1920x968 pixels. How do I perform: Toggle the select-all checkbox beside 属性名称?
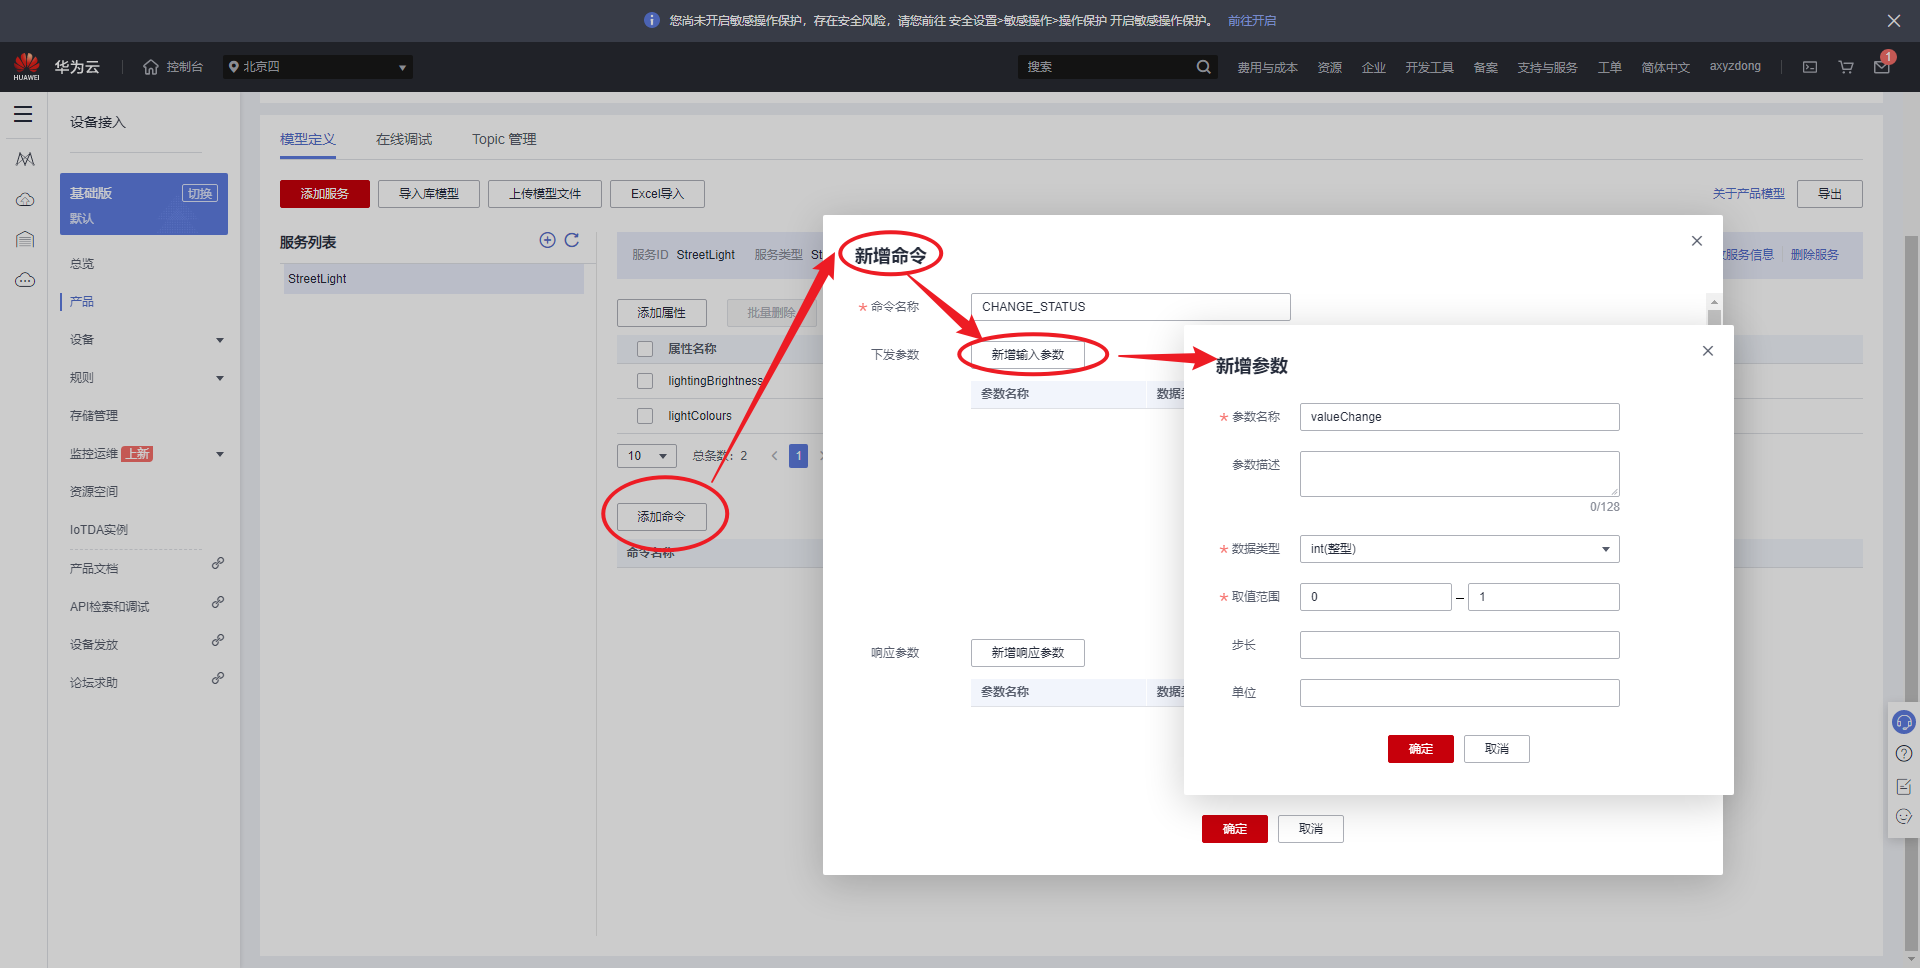tap(645, 349)
